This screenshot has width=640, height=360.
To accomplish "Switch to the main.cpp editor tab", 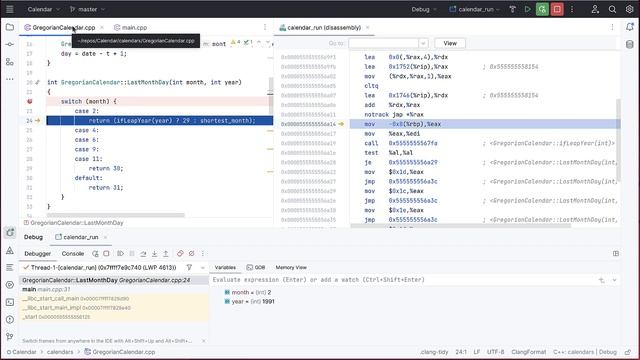I will tap(131, 27).
